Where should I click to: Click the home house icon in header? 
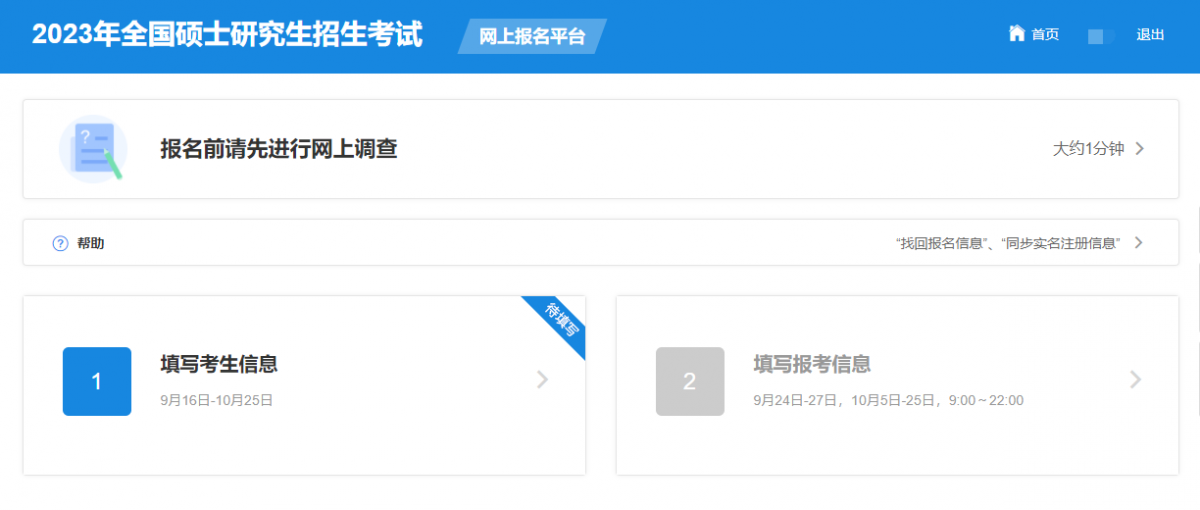[x=1017, y=34]
